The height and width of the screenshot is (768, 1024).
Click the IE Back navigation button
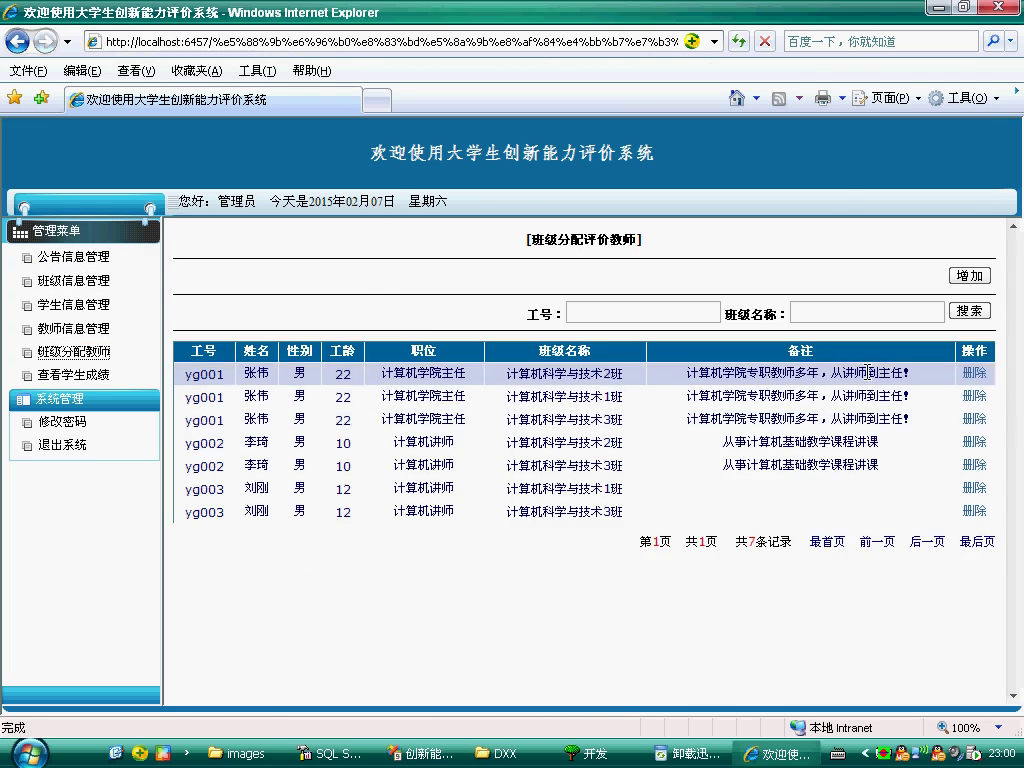point(17,42)
